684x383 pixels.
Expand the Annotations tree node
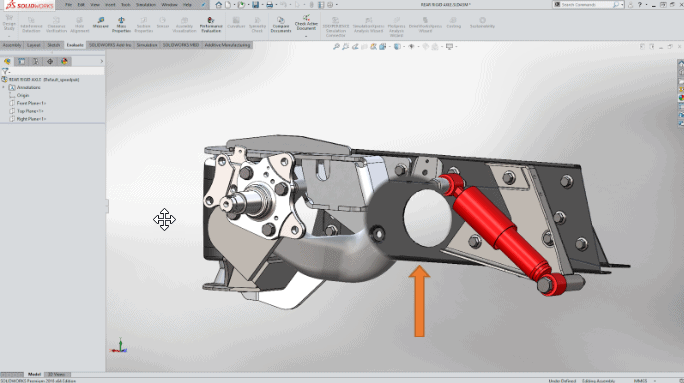coord(4,87)
